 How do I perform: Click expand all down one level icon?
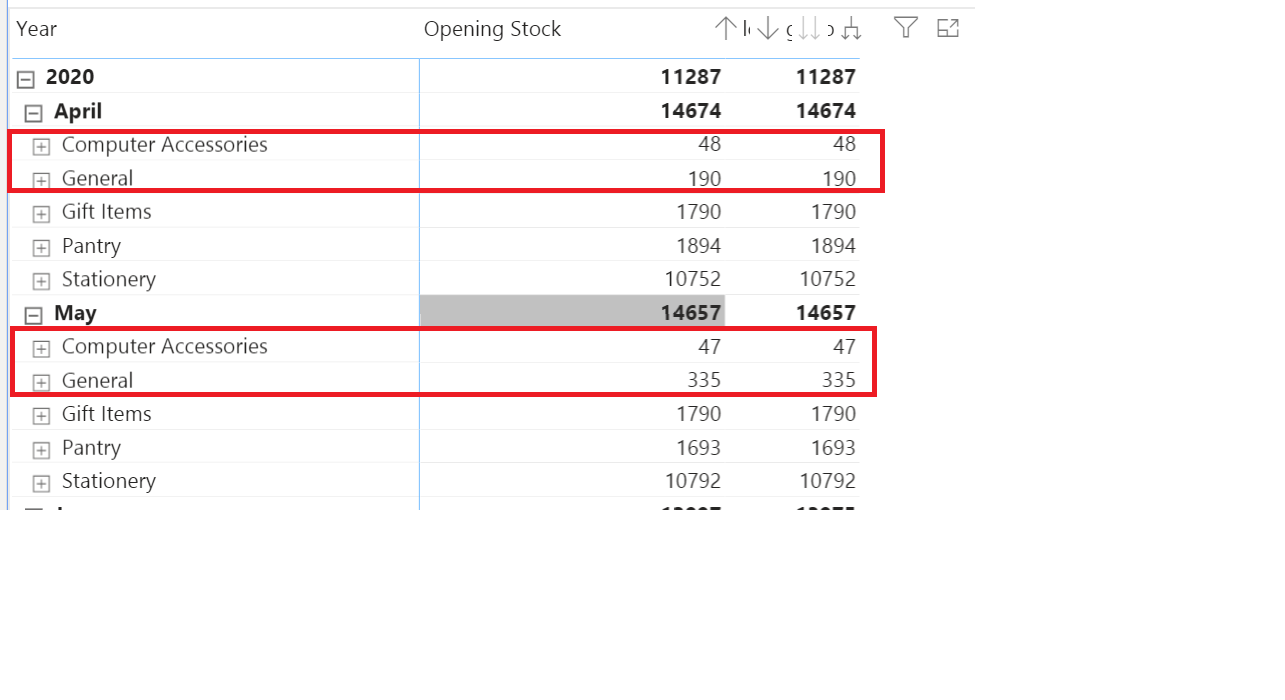coord(851,28)
